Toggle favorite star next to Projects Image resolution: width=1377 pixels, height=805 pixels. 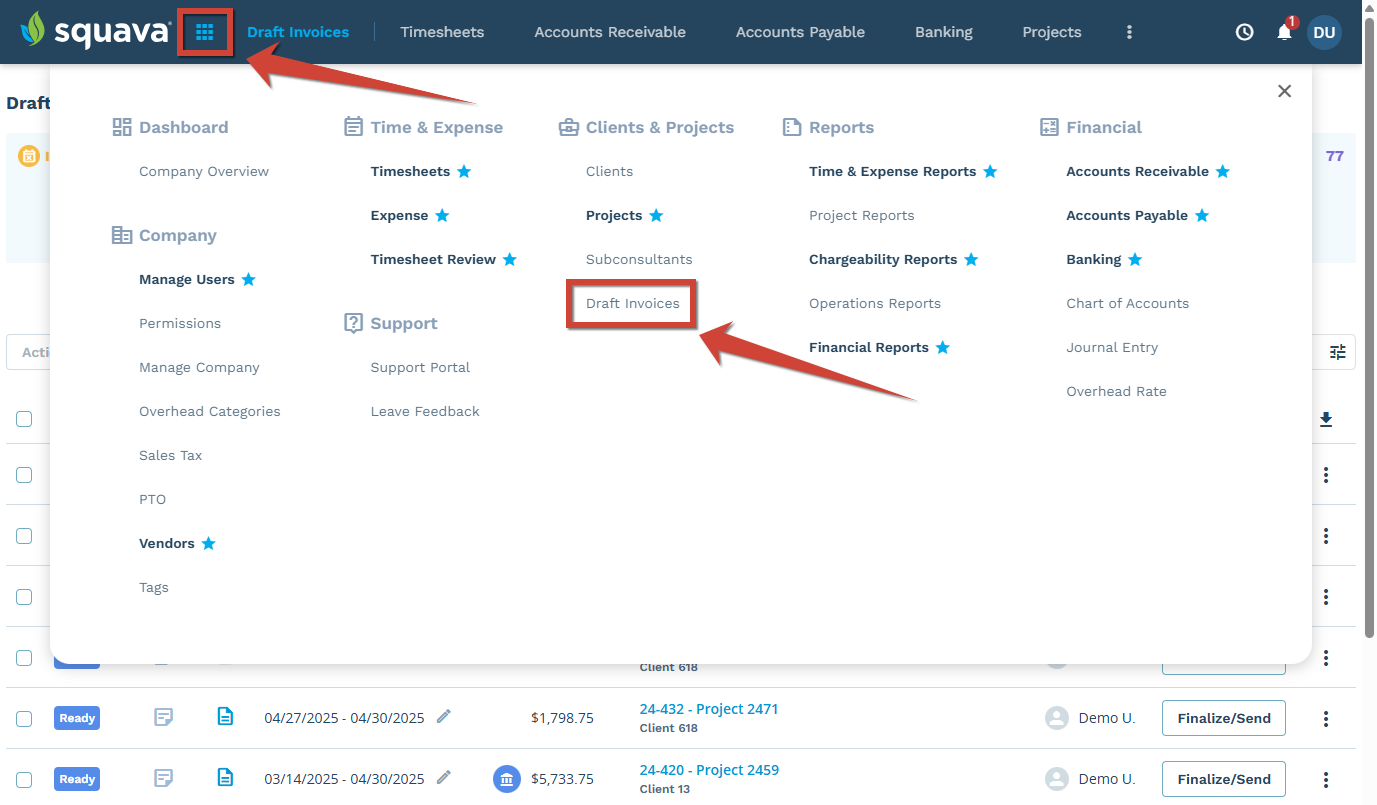tap(656, 215)
